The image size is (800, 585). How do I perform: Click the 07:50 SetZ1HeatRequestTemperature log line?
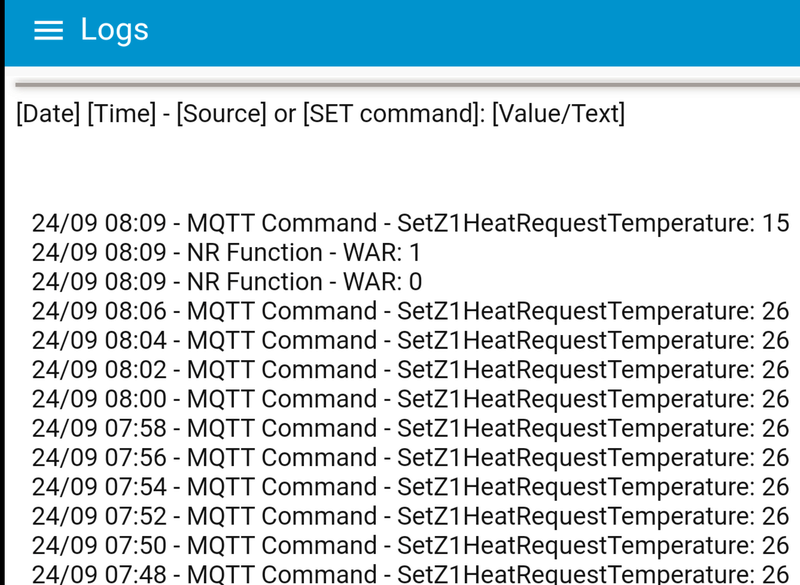(x=410, y=546)
